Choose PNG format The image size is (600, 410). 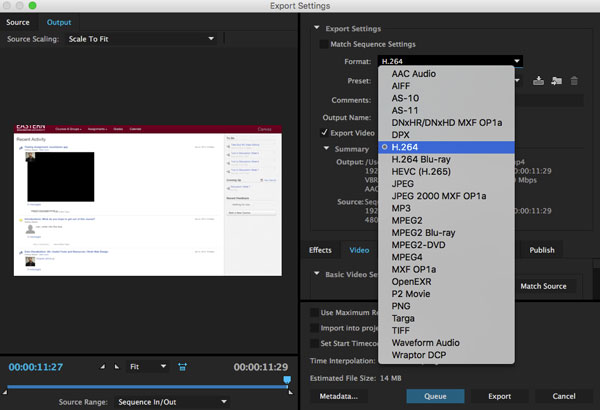[x=446, y=306]
